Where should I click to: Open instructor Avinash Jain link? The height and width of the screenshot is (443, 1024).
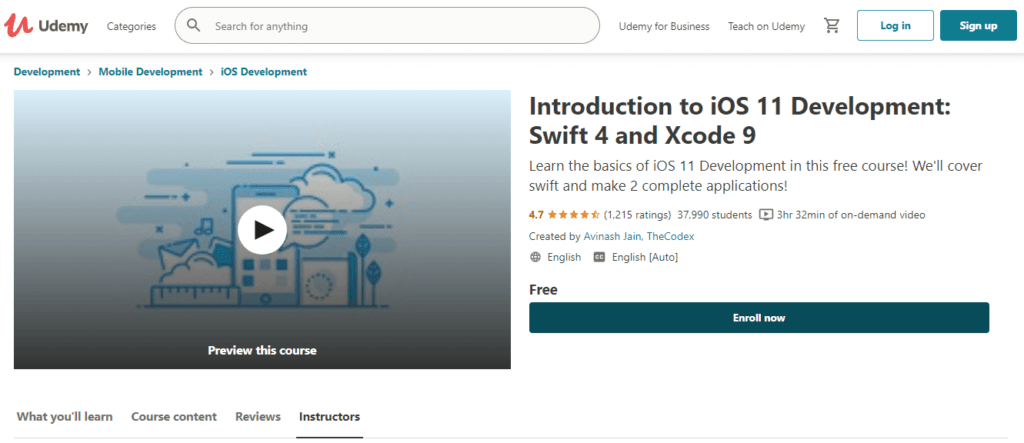pyautogui.click(x=613, y=236)
